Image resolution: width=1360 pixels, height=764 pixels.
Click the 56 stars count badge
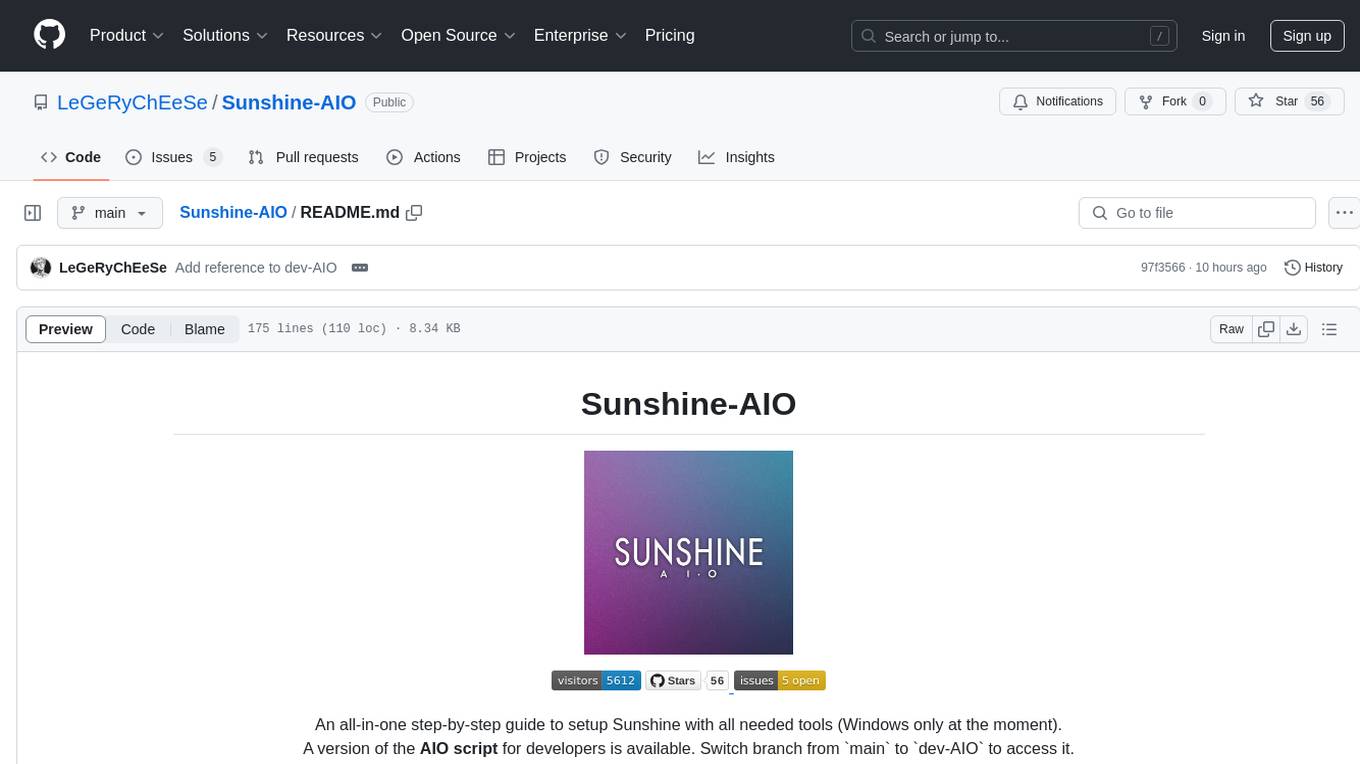717,681
